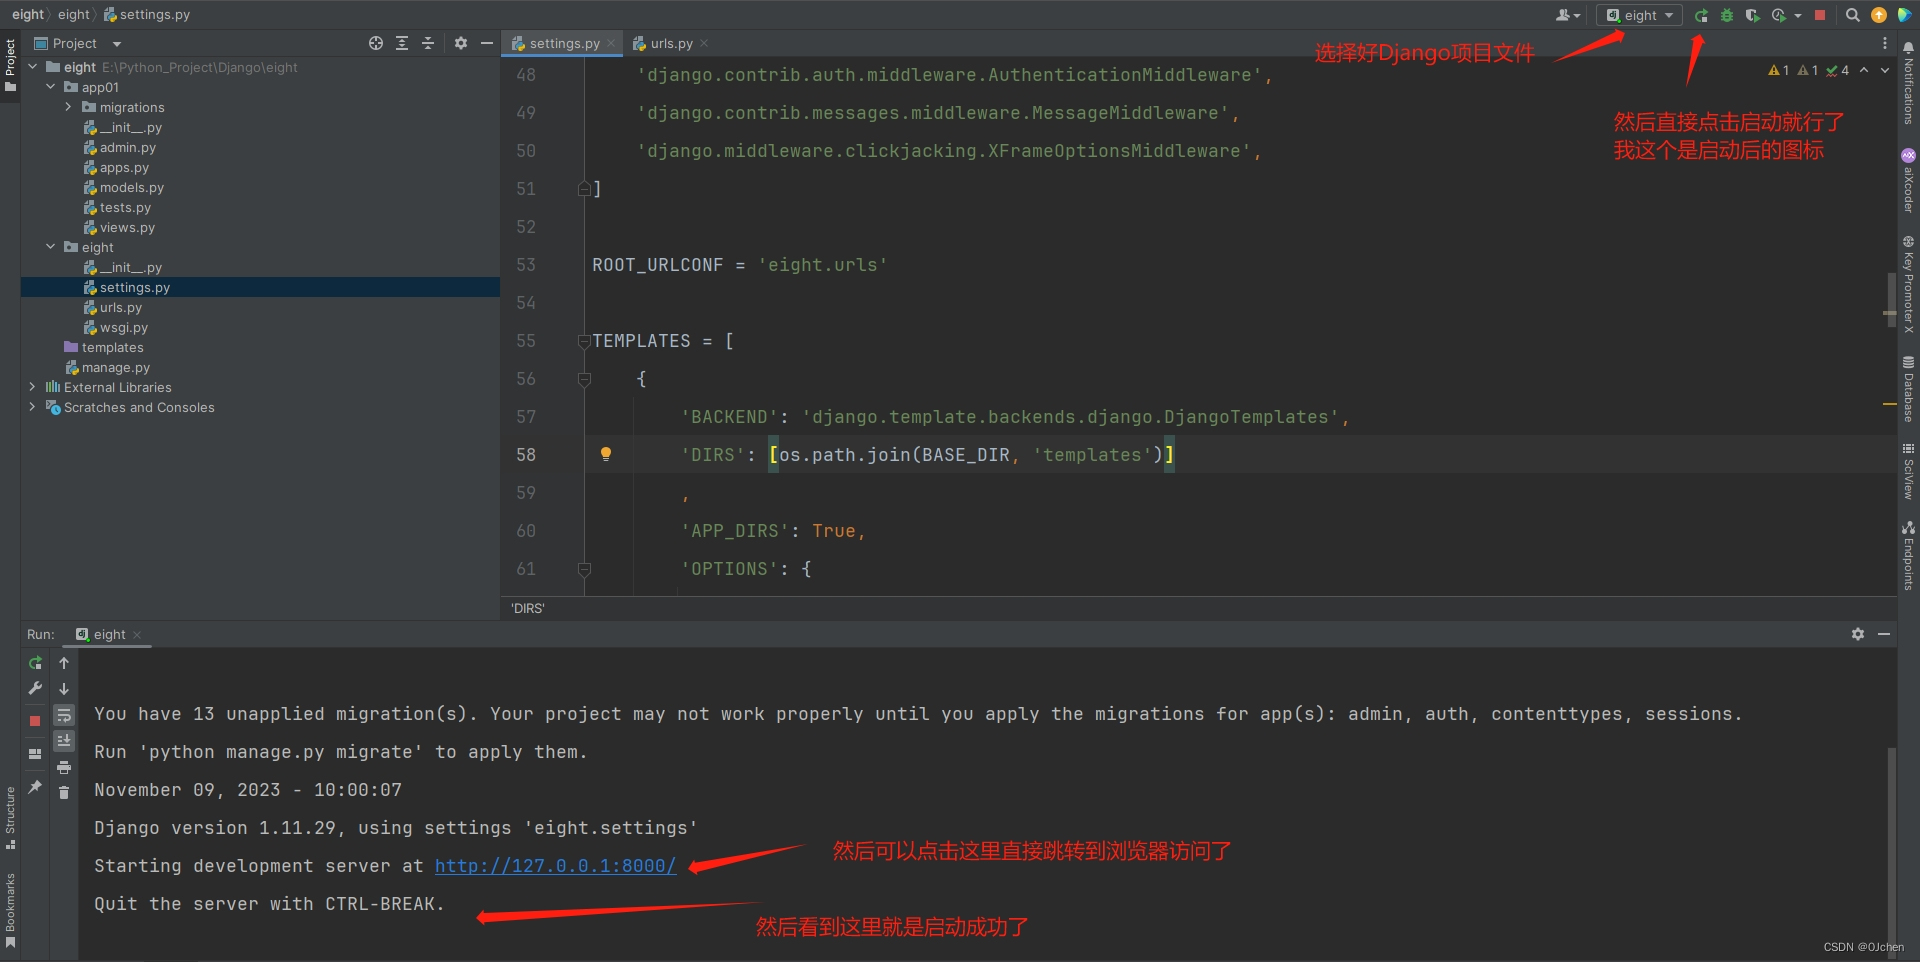Open the user account menu in the main toolbar
1920x962 pixels.
click(x=1567, y=15)
